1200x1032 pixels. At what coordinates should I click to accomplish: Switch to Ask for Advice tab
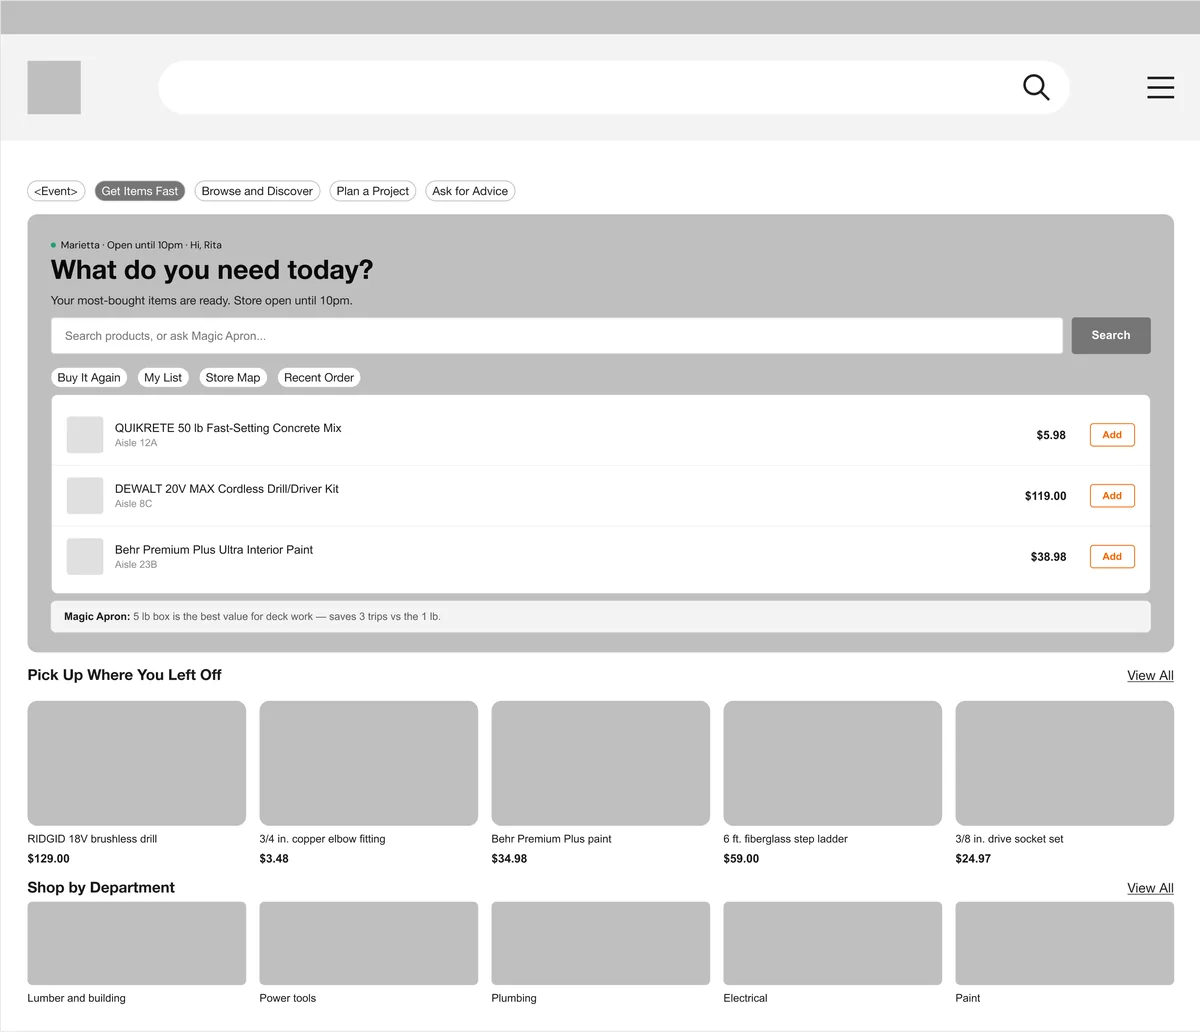[470, 191]
